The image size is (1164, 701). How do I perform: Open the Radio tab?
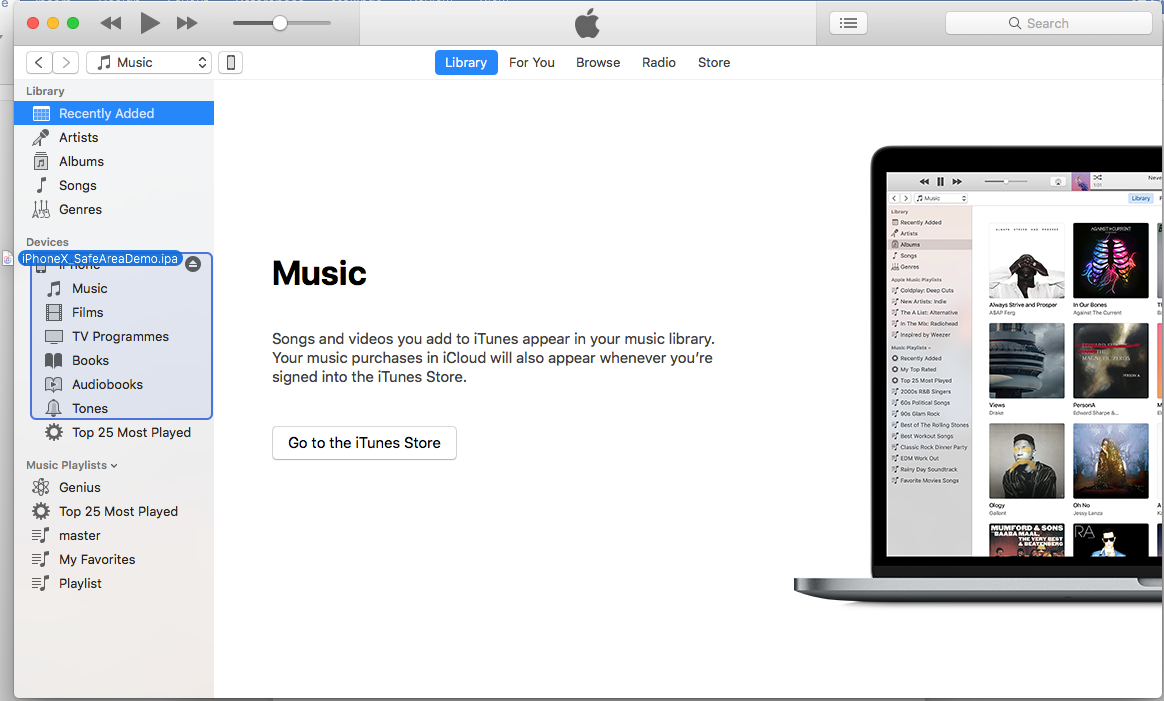tap(659, 62)
